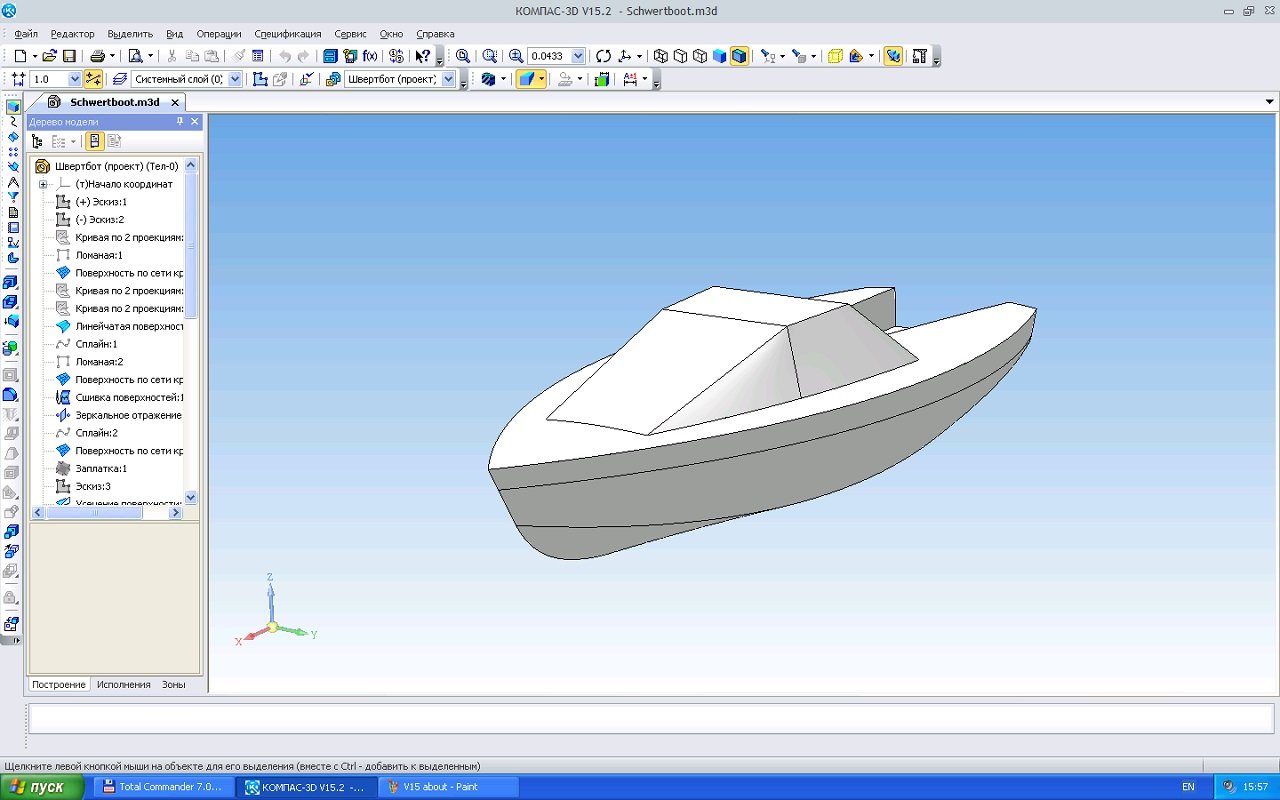The width and height of the screenshot is (1280, 800).
Task: Click the context help arrow icon
Action: (x=423, y=56)
